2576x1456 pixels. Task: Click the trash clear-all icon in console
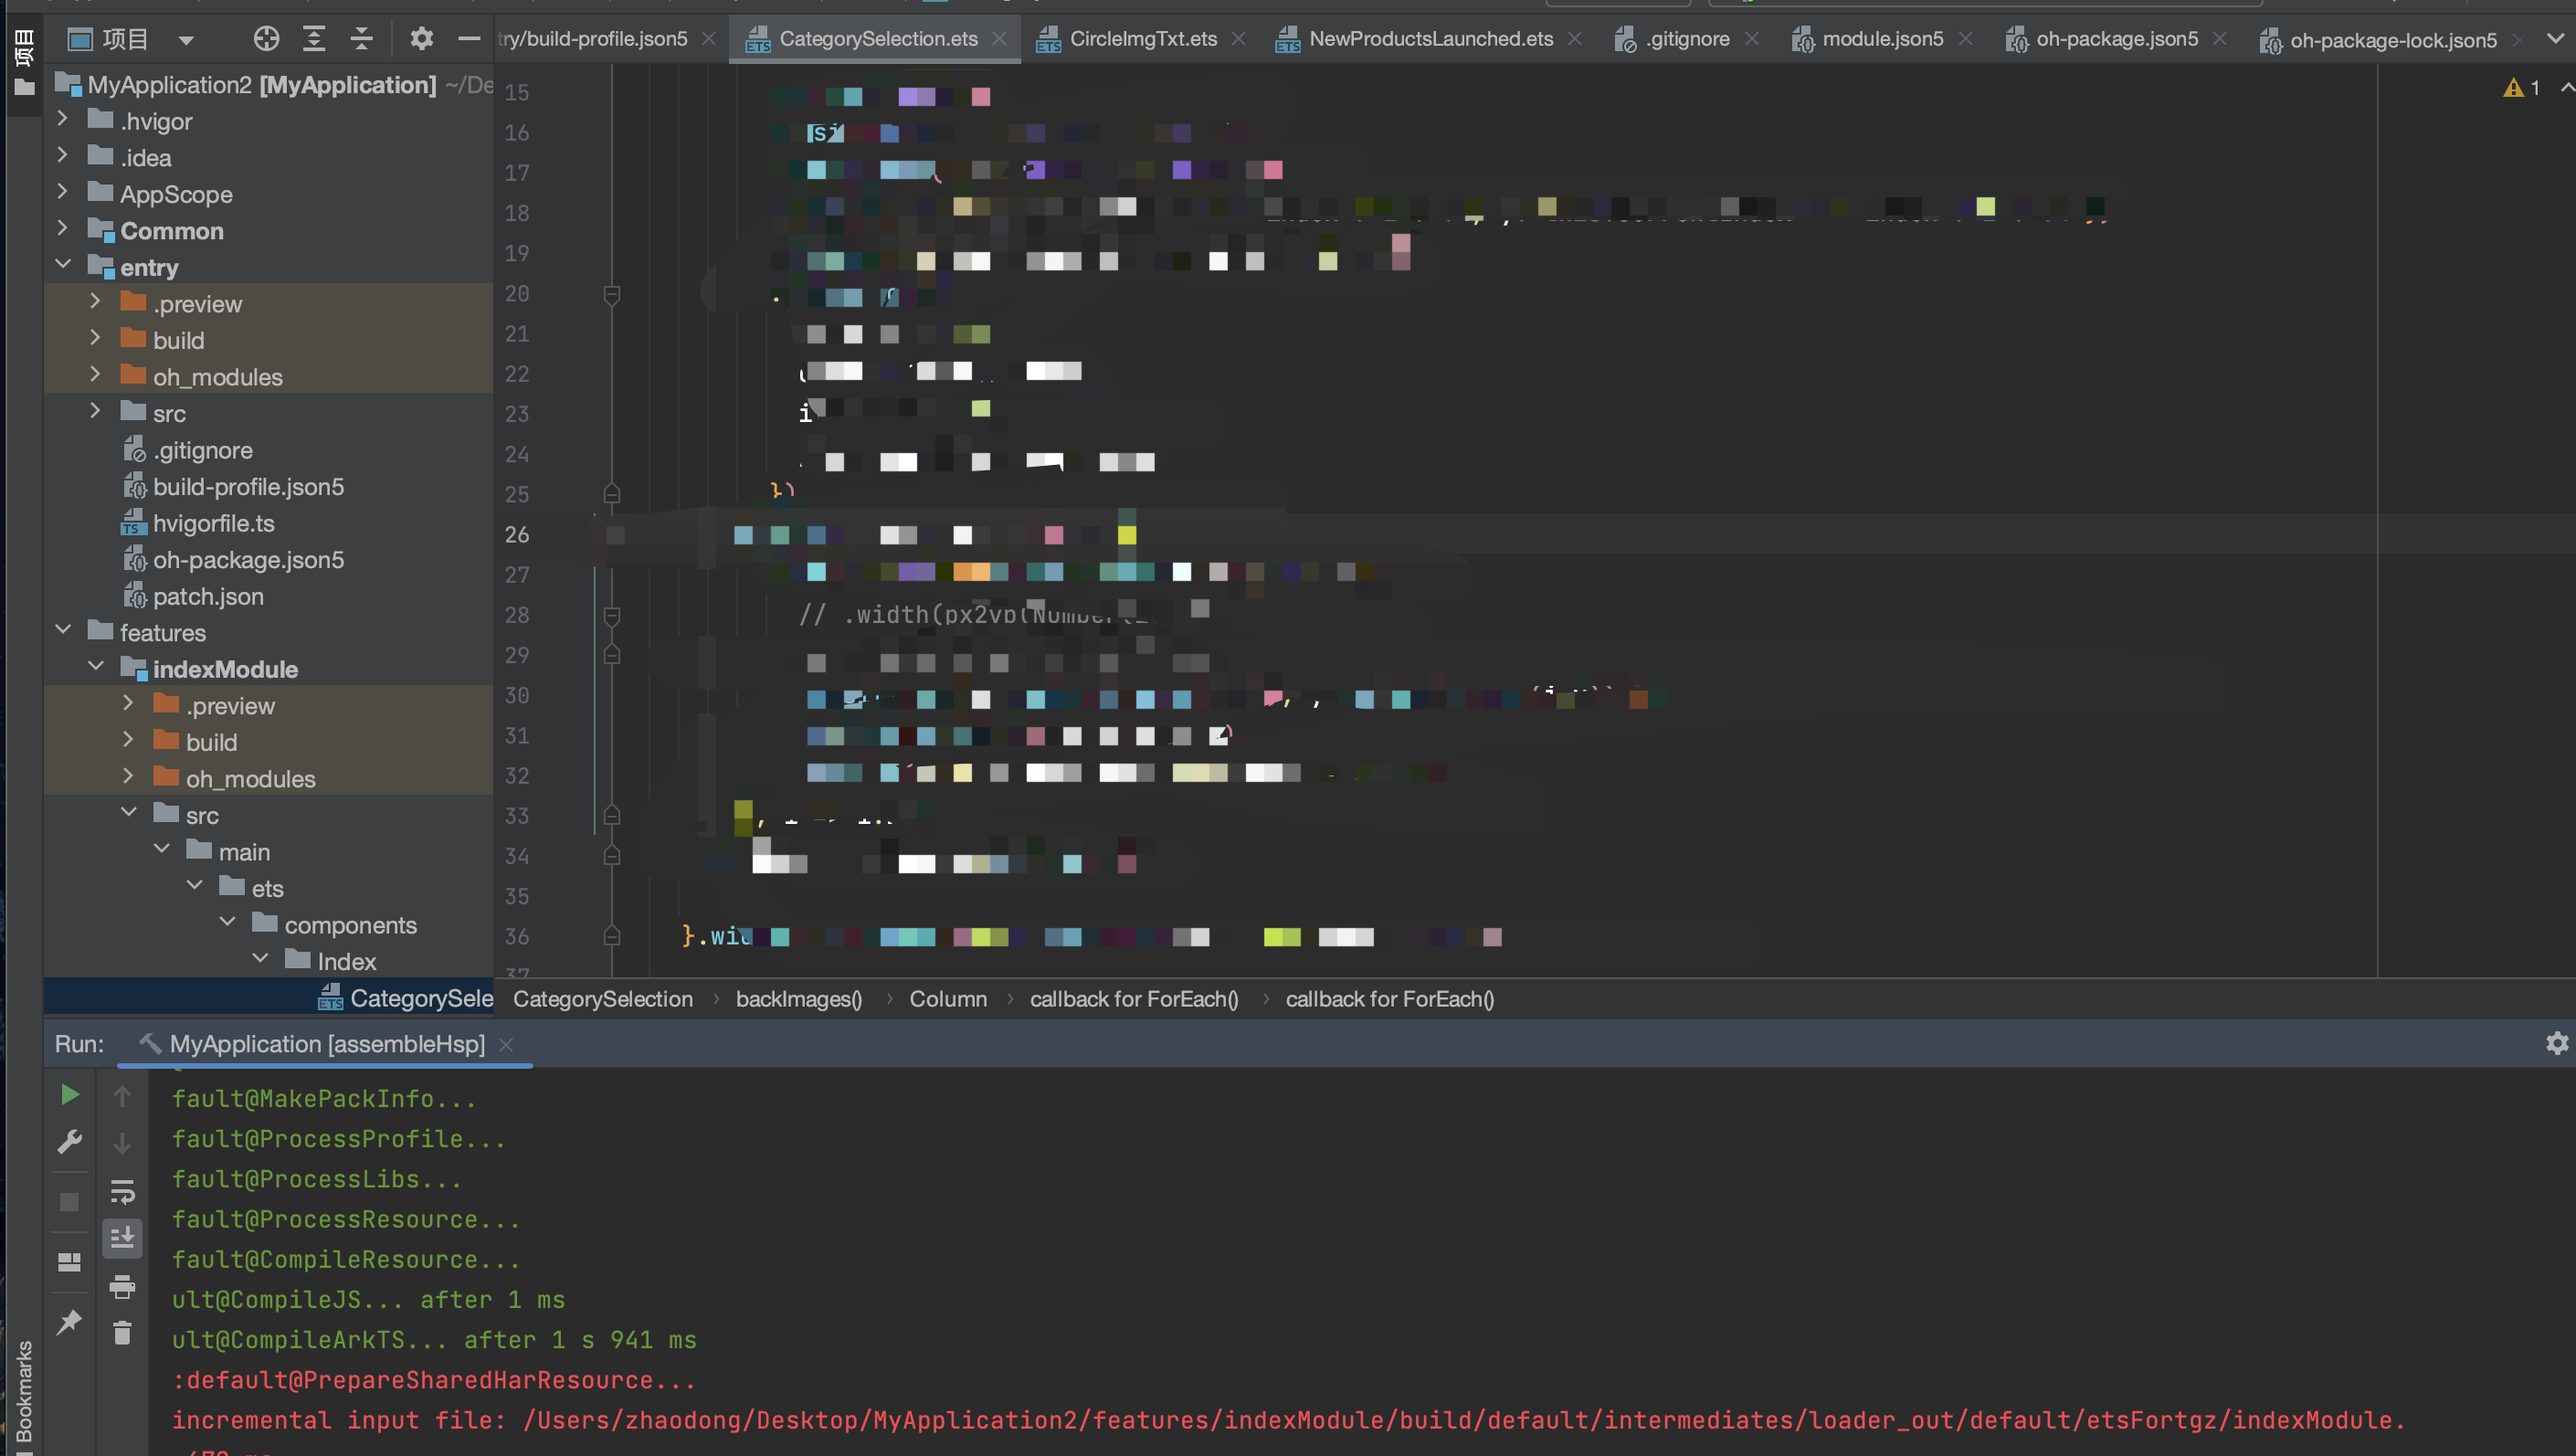point(122,1333)
